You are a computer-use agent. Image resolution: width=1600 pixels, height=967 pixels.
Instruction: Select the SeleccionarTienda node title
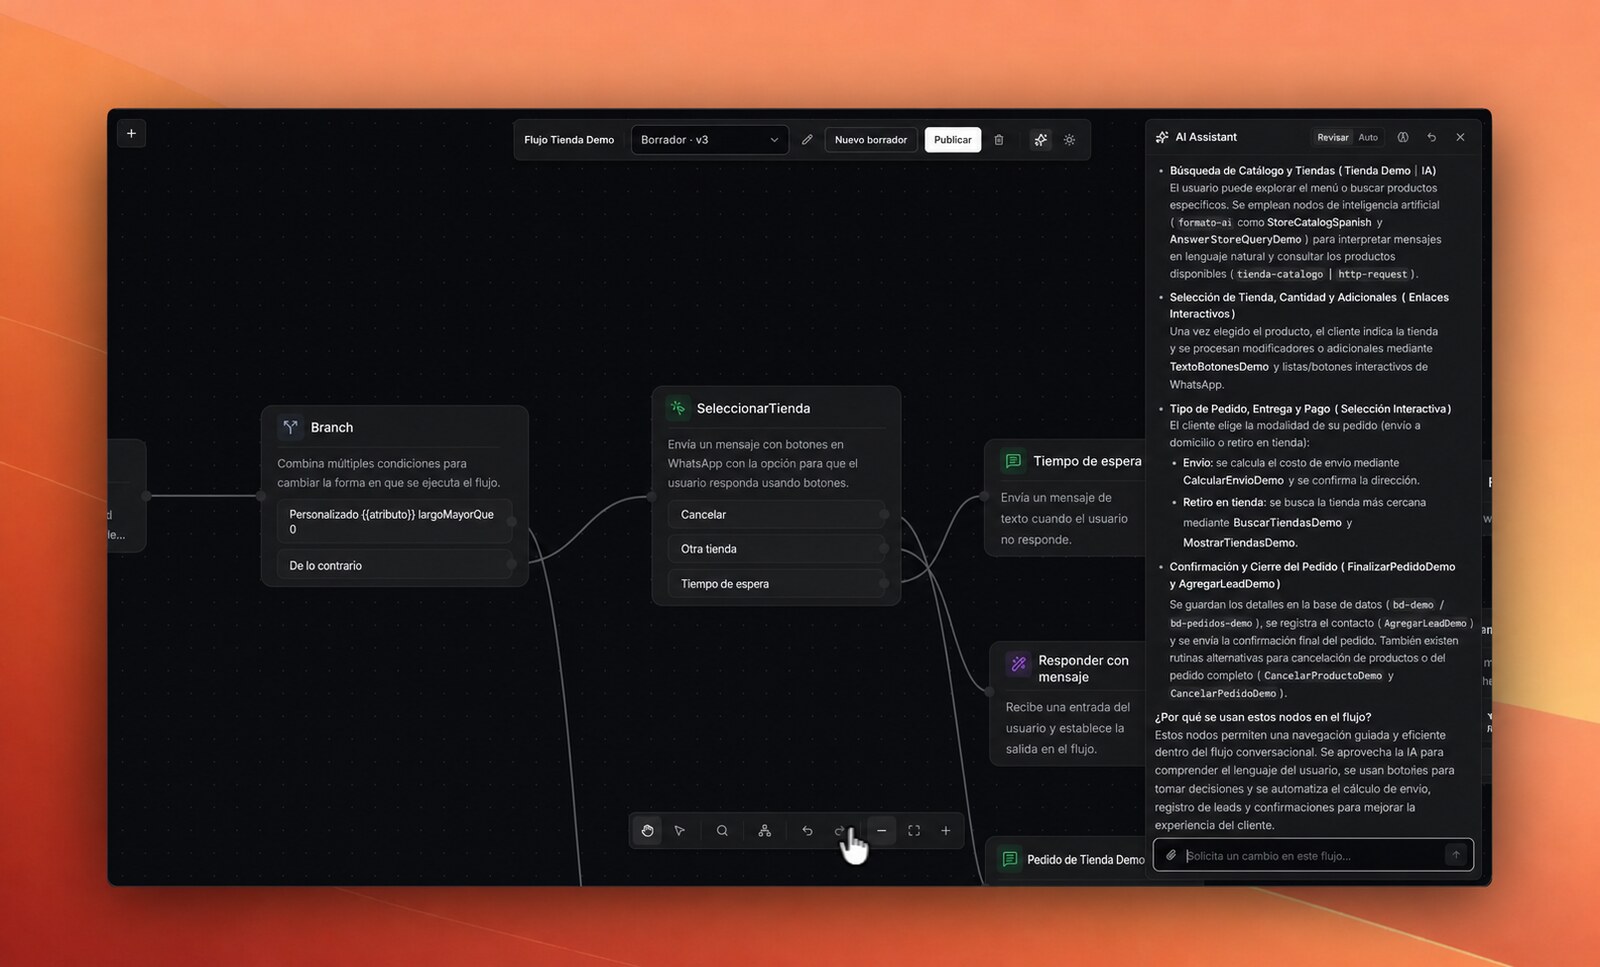pos(753,408)
